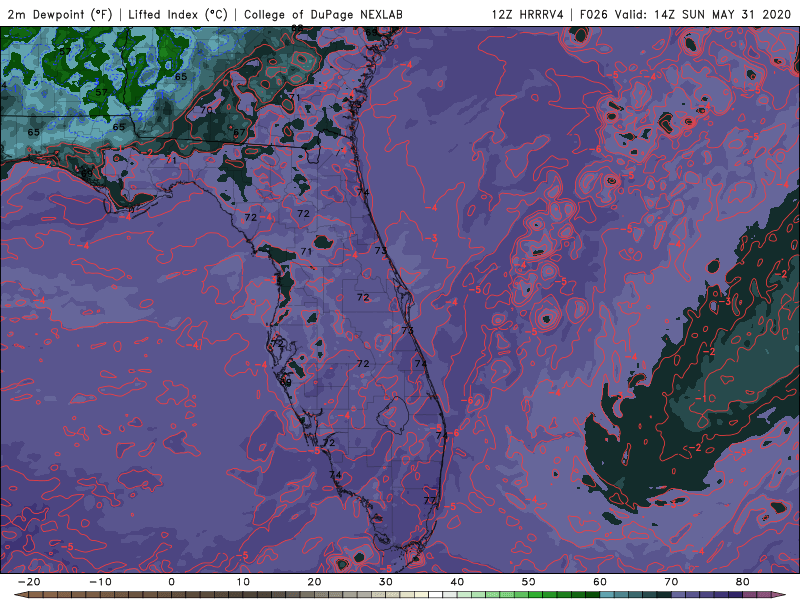
Task: Click the '2m Dewpoint (°F)' title text
Action: [60, 14]
